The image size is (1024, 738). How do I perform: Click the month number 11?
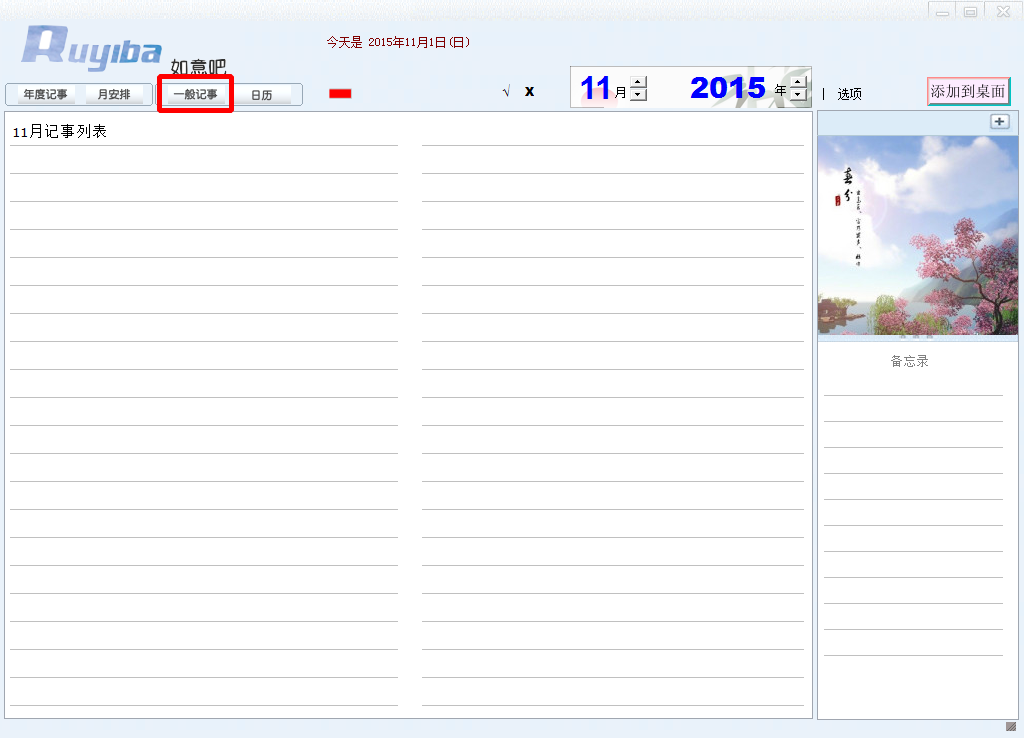[595, 88]
